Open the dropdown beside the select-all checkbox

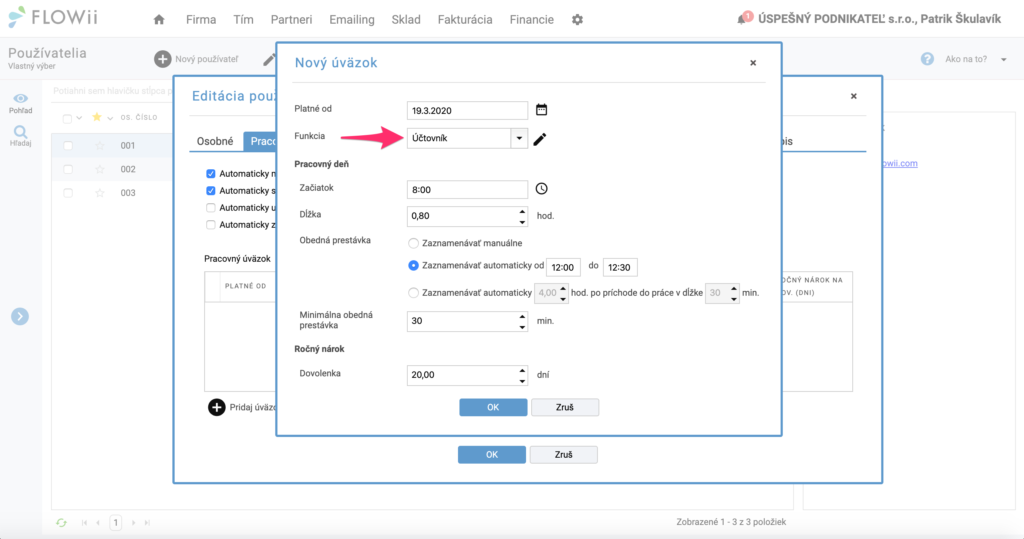click(79, 118)
